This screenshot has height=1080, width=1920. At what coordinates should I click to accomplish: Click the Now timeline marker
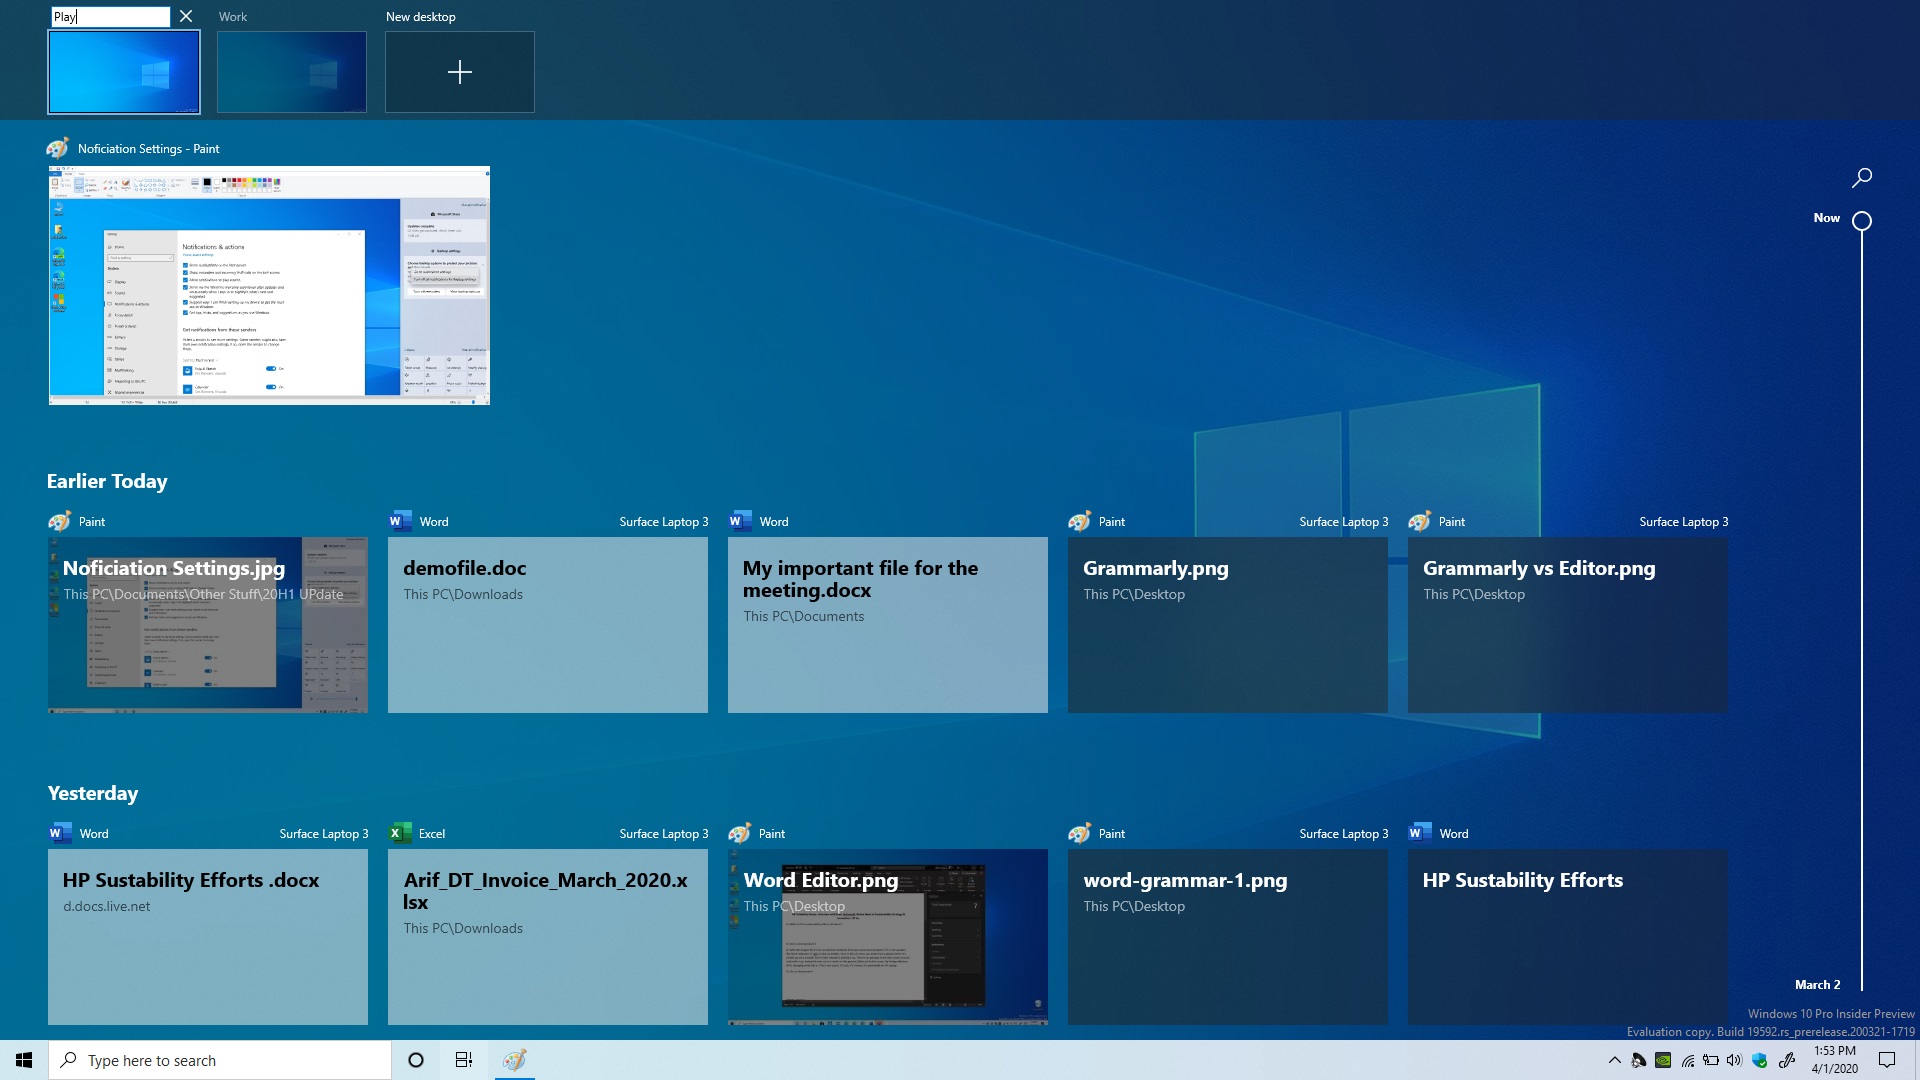point(1862,221)
